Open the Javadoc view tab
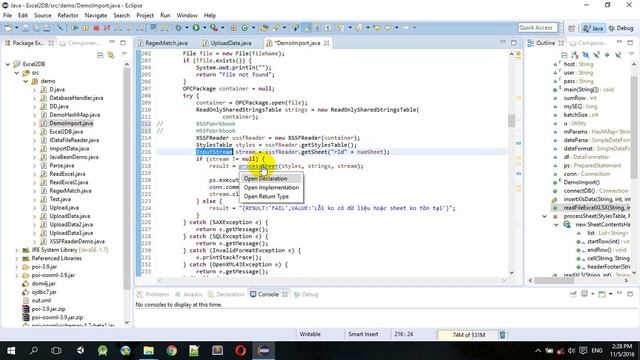The height and width of the screenshot is (360, 640). (189, 294)
